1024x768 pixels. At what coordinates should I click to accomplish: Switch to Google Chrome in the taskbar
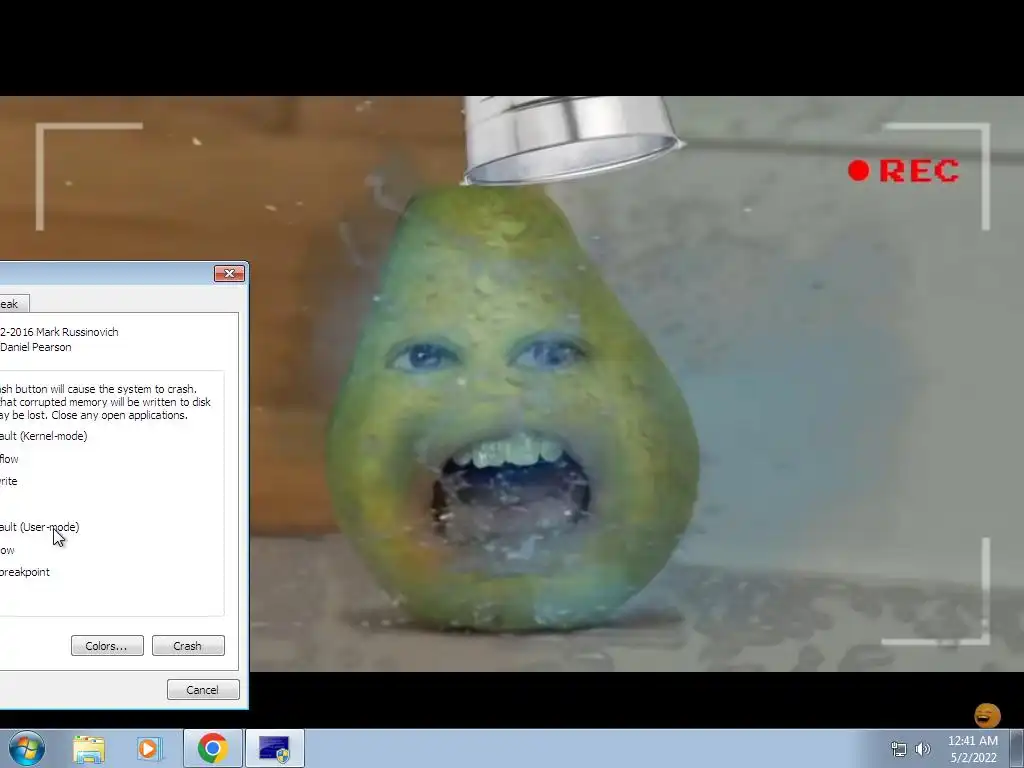pyautogui.click(x=212, y=748)
